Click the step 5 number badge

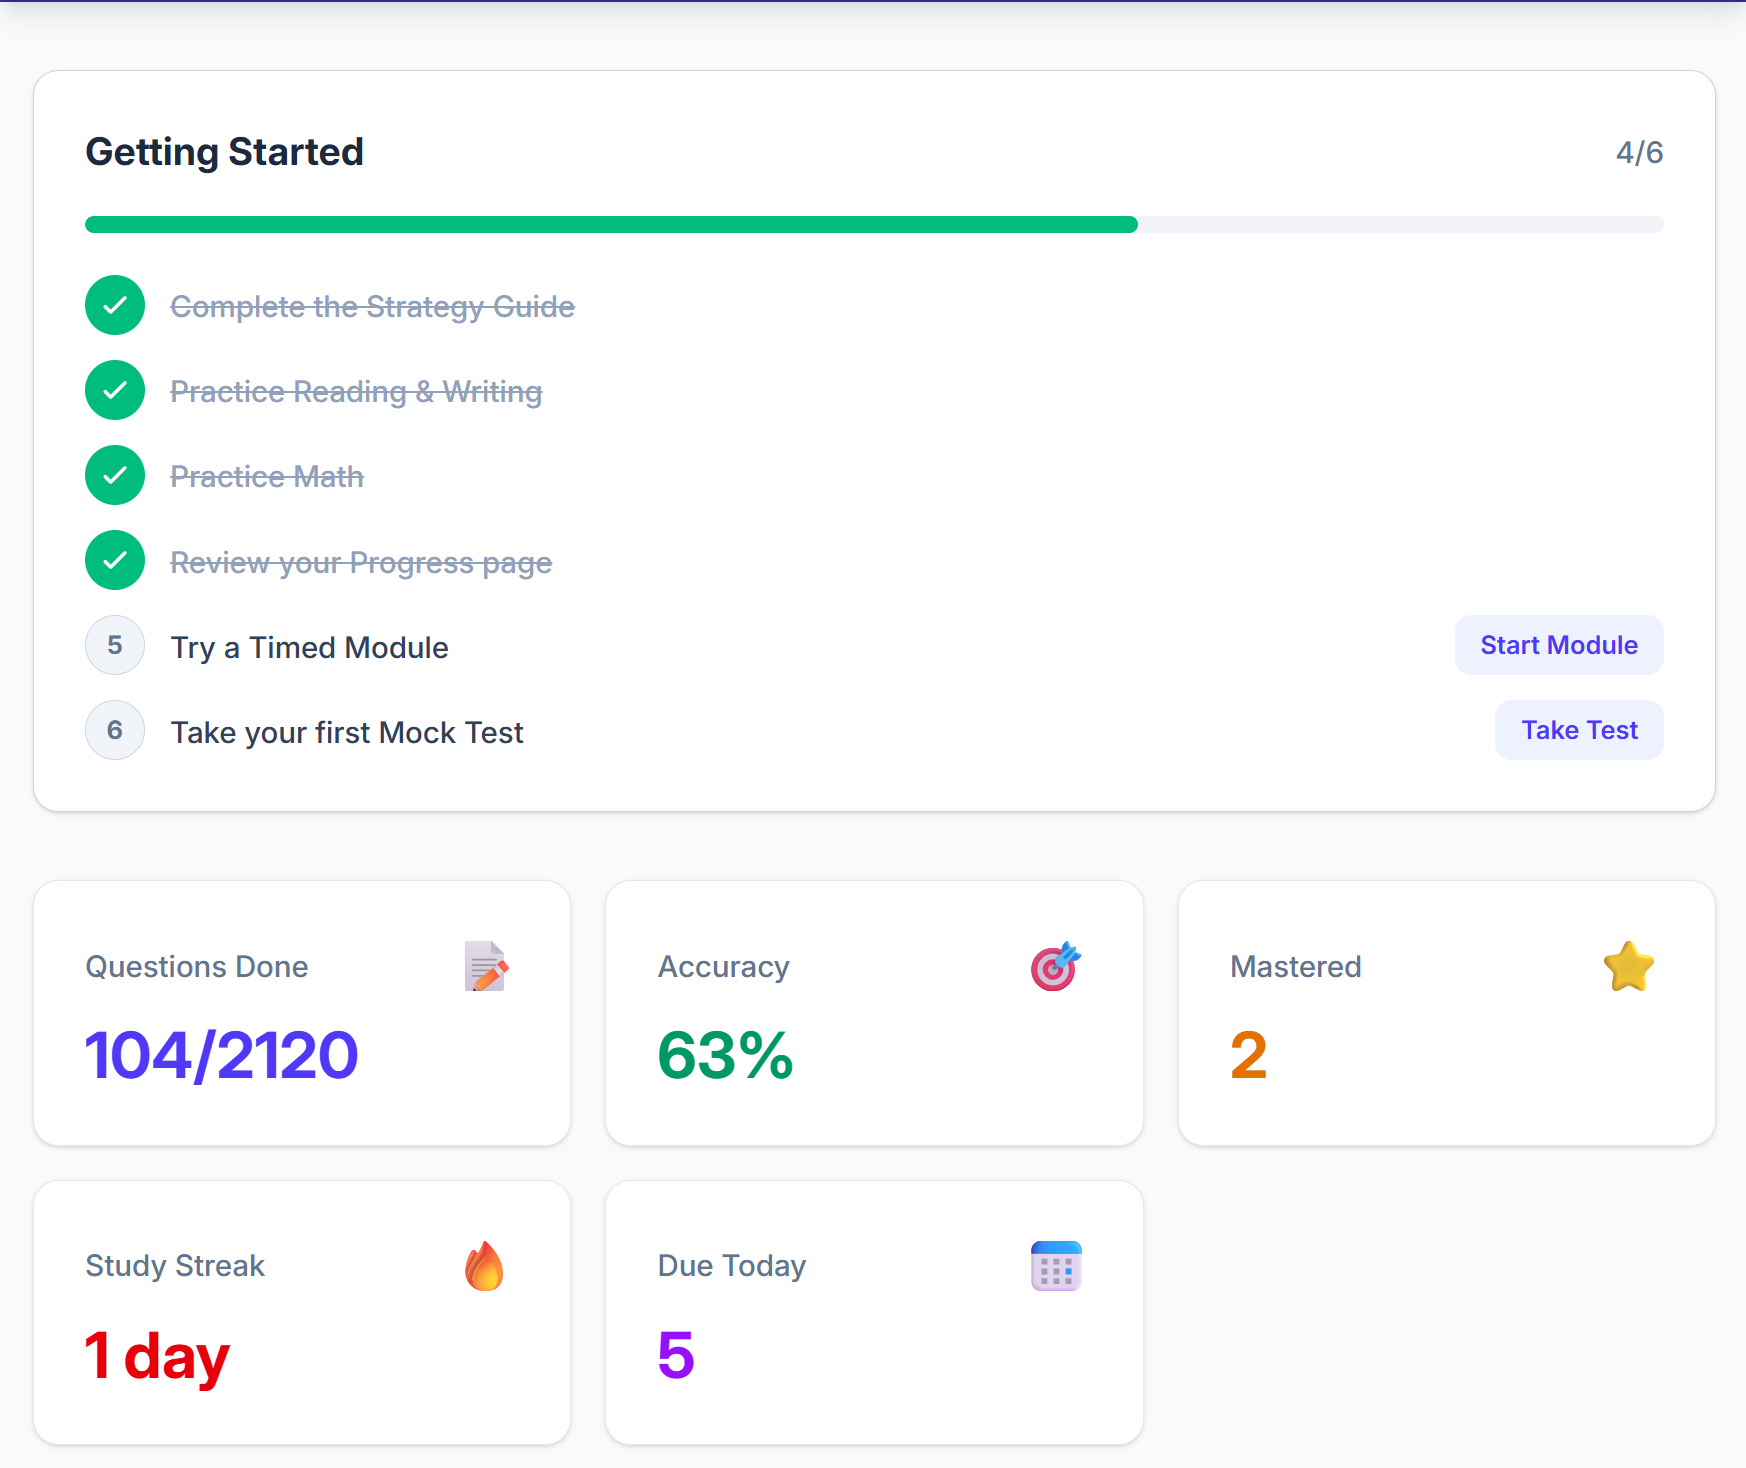(115, 645)
